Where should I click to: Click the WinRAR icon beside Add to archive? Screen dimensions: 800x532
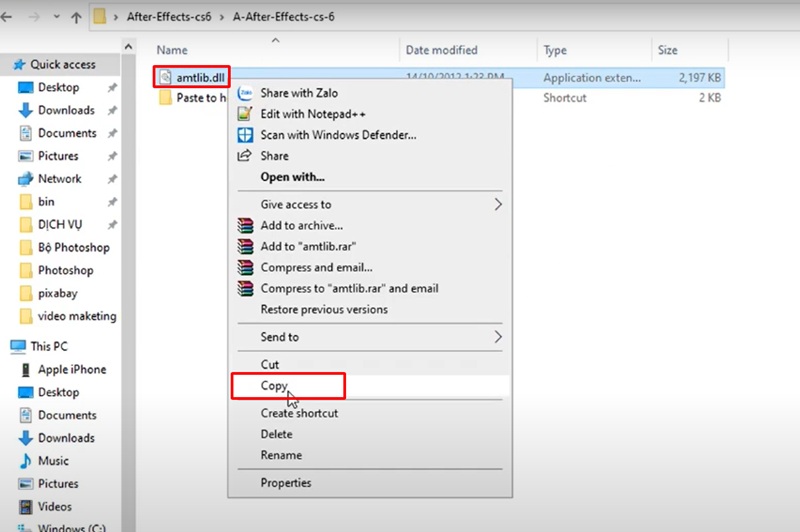(244, 226)
